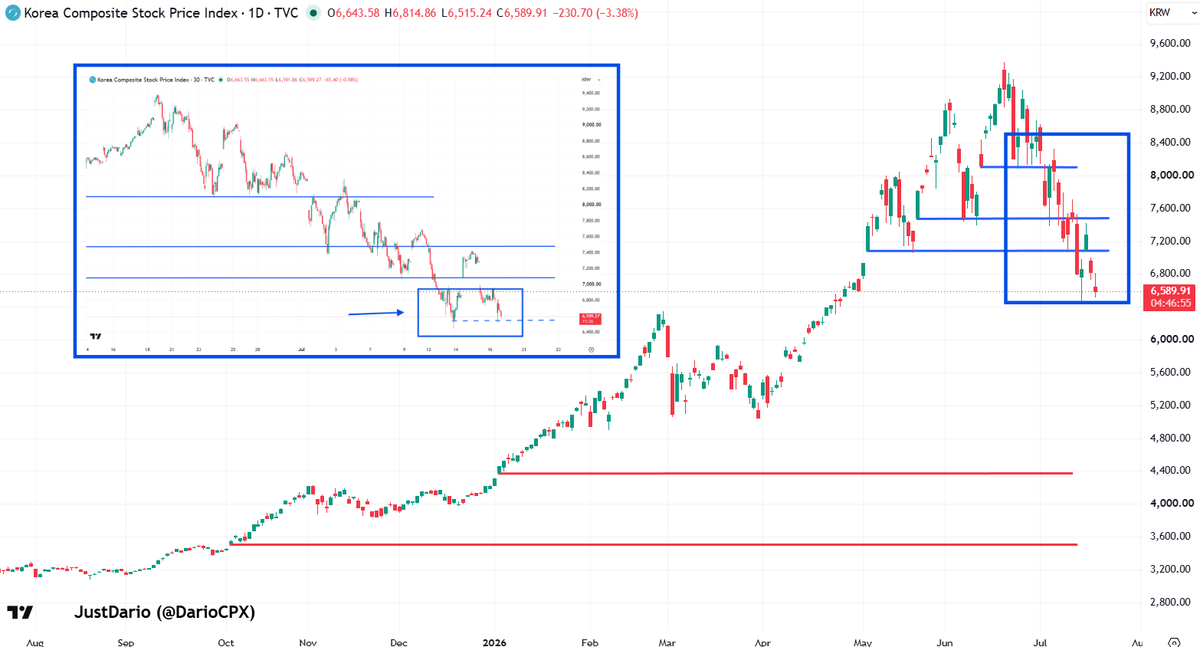Screen dimensions: 1200x647
Task: Click 2,800.00 on the main price axis
Action: (x=1169, y=603)
